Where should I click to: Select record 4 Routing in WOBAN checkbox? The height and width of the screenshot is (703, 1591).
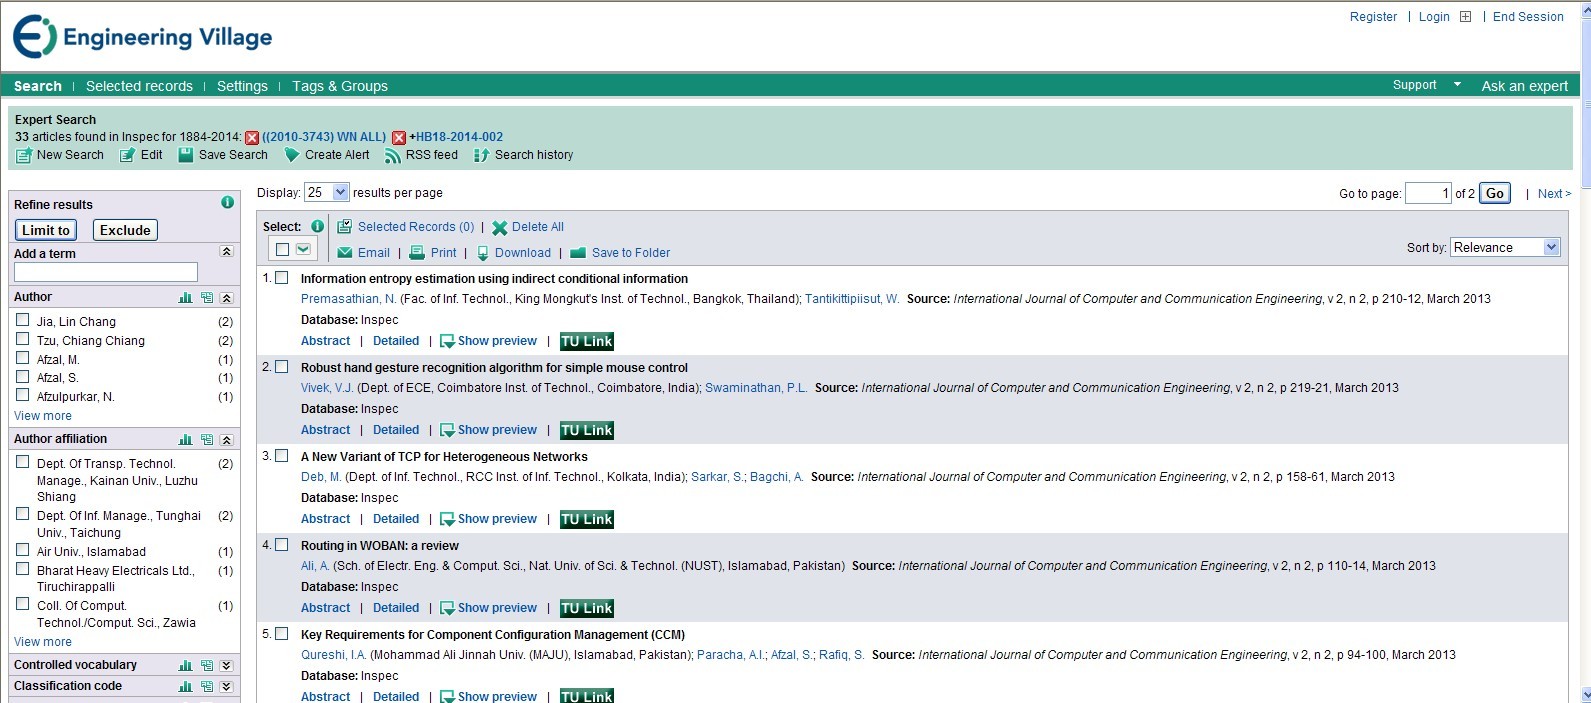[282, 545]
